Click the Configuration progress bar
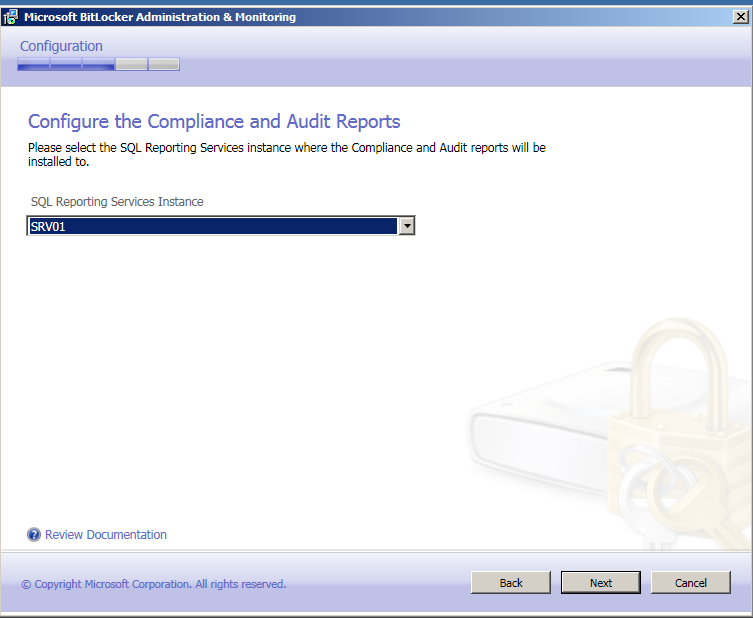Image resolution: width=753 pixels, height=618 pixels. tap(98, 64)
